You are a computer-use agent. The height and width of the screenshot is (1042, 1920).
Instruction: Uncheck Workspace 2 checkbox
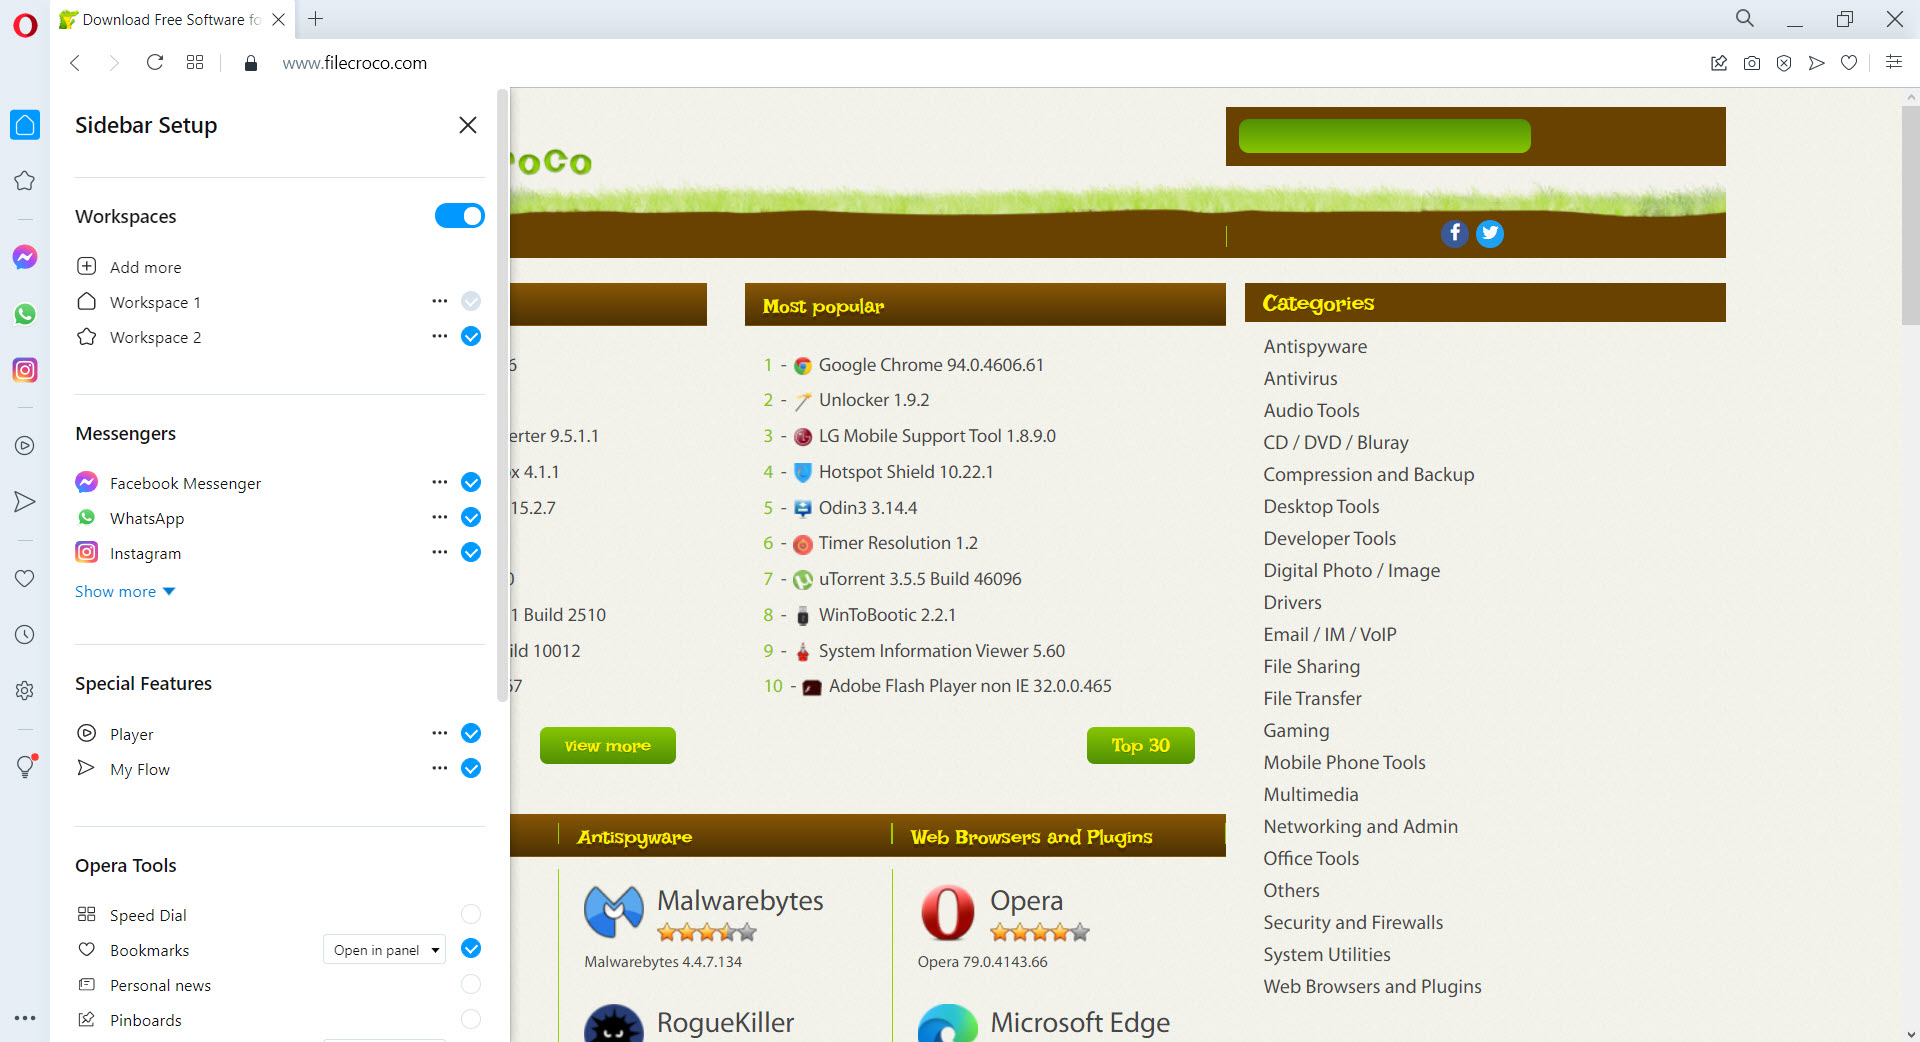point(471,336)
